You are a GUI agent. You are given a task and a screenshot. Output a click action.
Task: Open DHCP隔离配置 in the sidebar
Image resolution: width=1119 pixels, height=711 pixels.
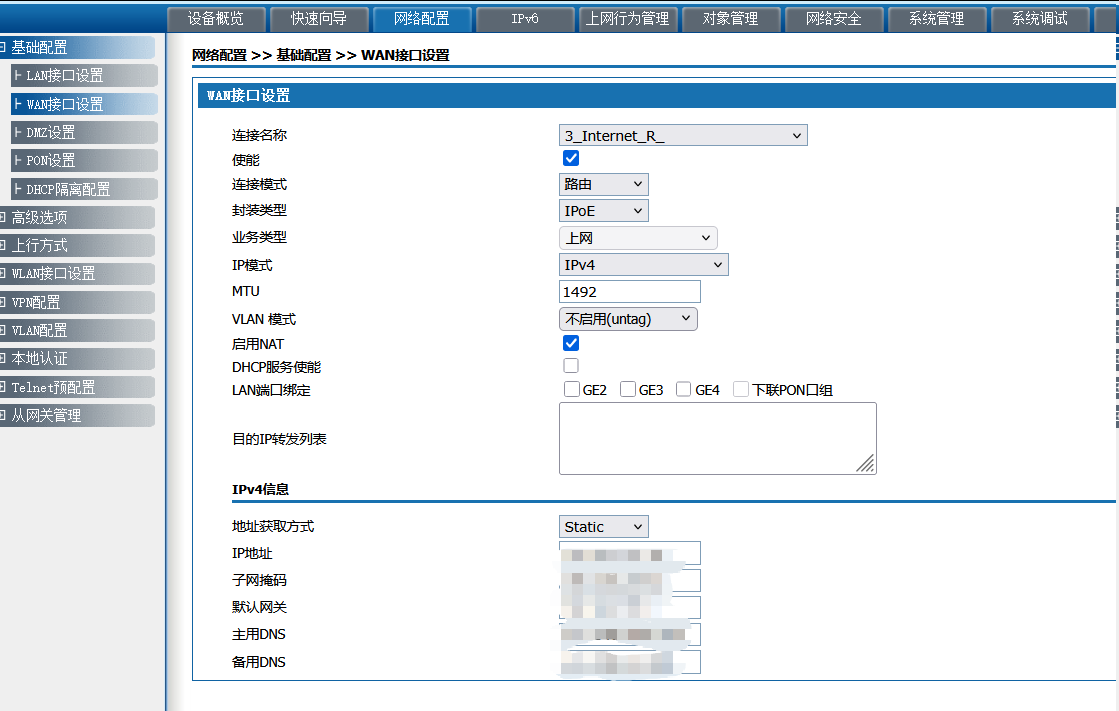(x=84, y=189)
